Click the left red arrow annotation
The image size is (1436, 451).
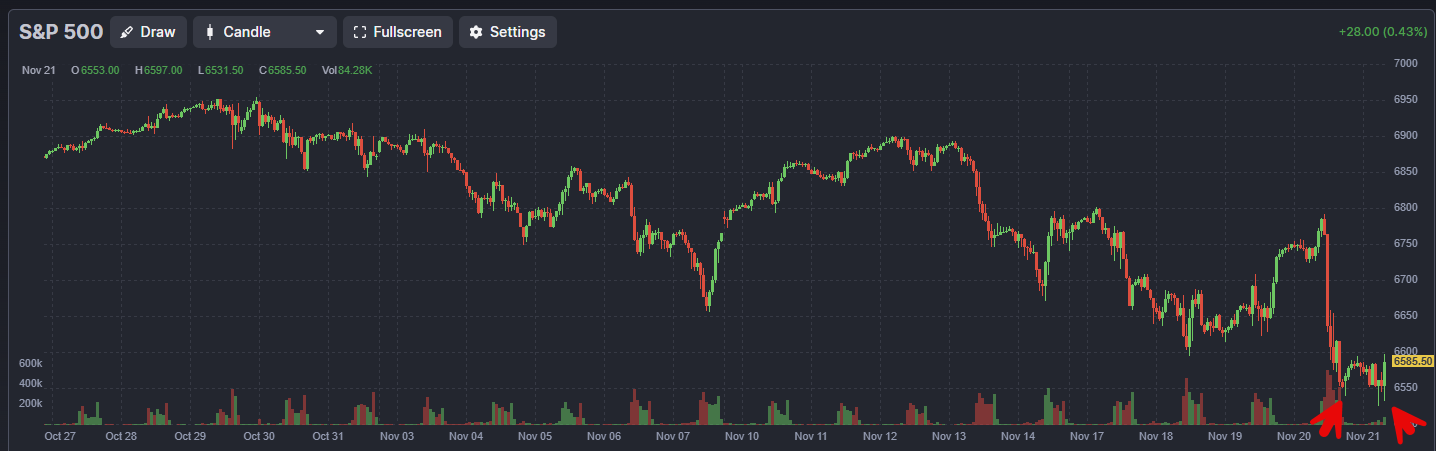pyautogui.click(x=1329, y=418)
